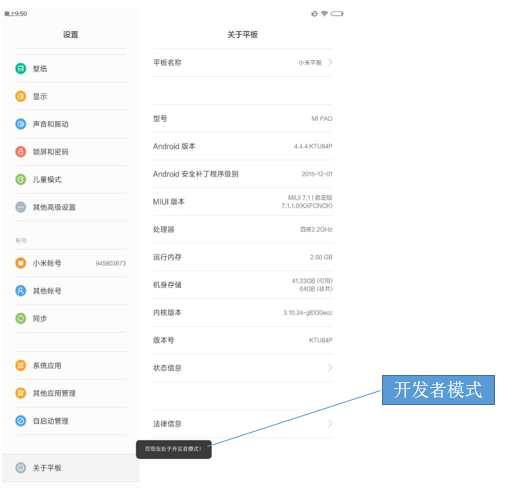
Task: Tap the status bar clock time
Action: pyautogui.click(x=16, y=14)
